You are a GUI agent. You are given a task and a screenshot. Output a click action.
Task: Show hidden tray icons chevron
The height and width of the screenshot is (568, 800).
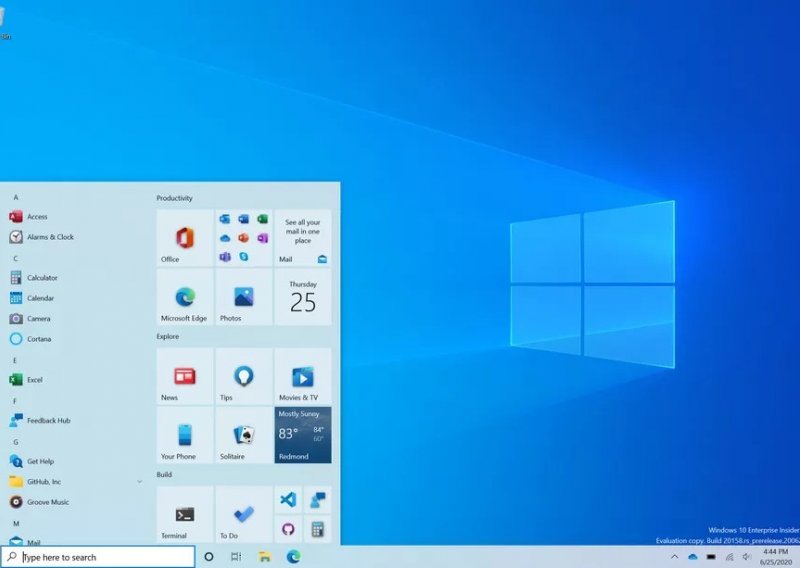pos(674,557)
